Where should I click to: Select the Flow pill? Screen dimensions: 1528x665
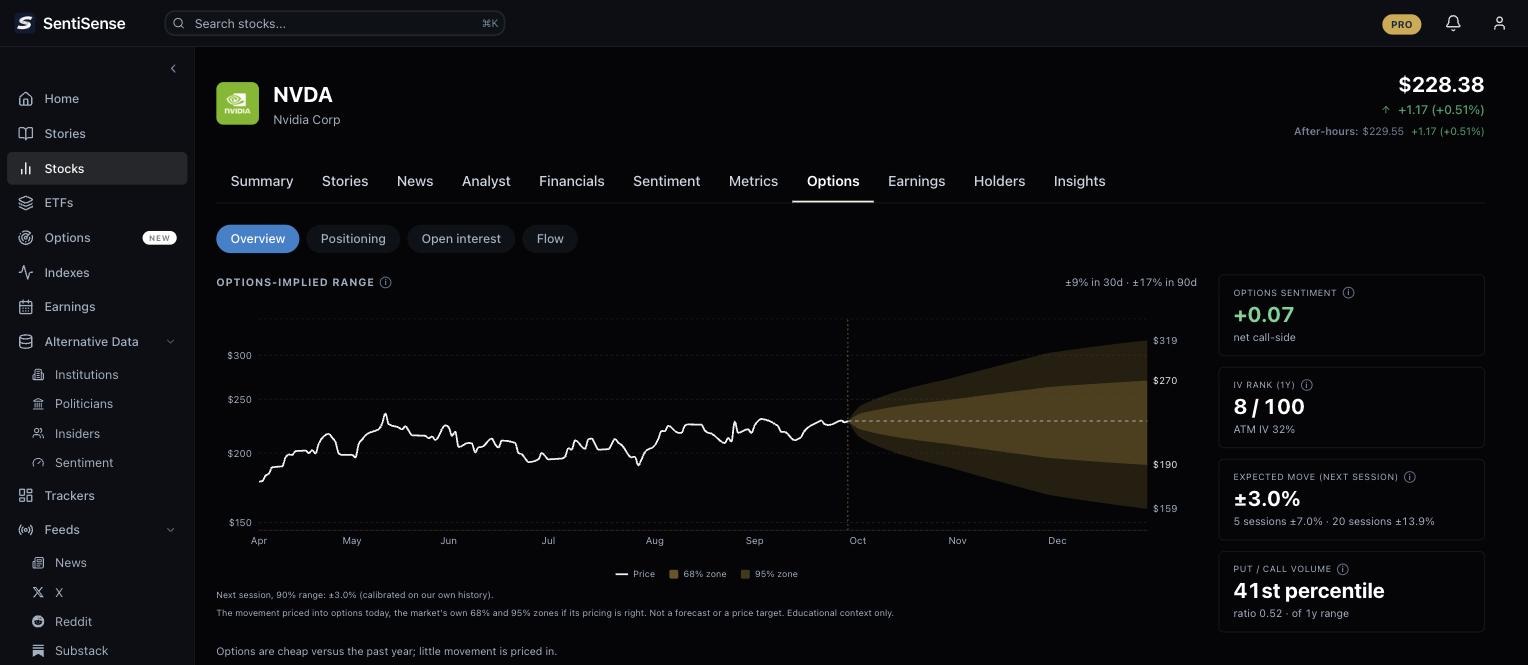coord(550,239)
